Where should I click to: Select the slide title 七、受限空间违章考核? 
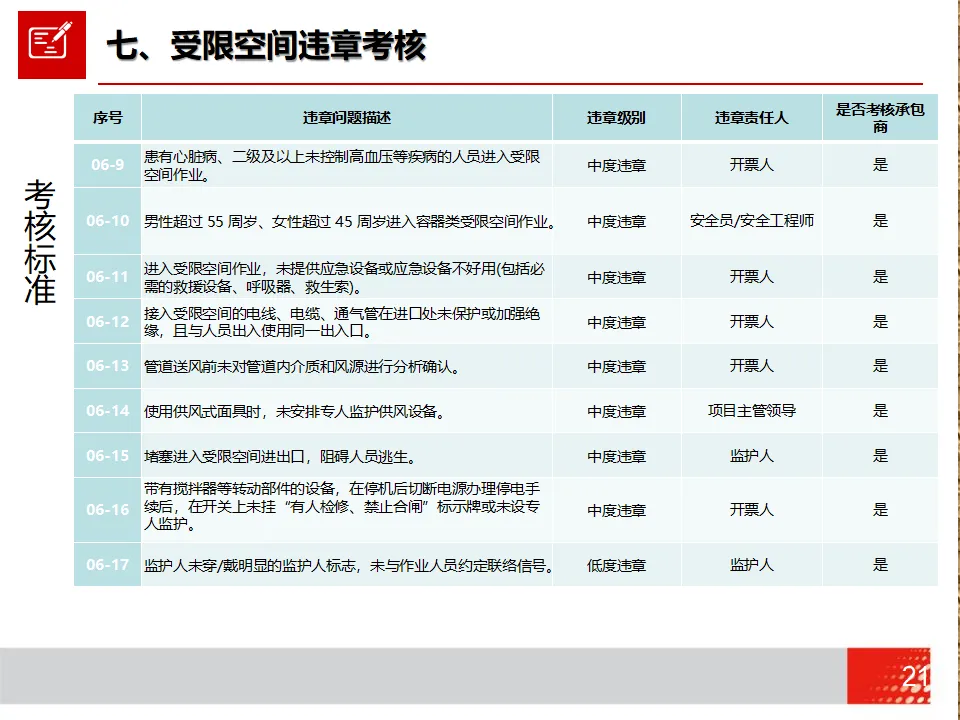[267, 45]
